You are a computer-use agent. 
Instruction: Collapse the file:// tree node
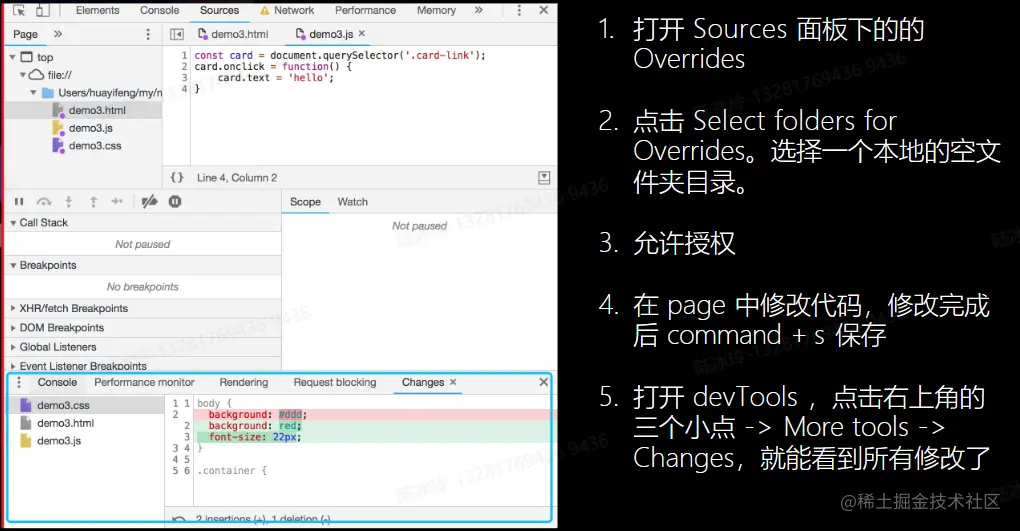(22, 75)
